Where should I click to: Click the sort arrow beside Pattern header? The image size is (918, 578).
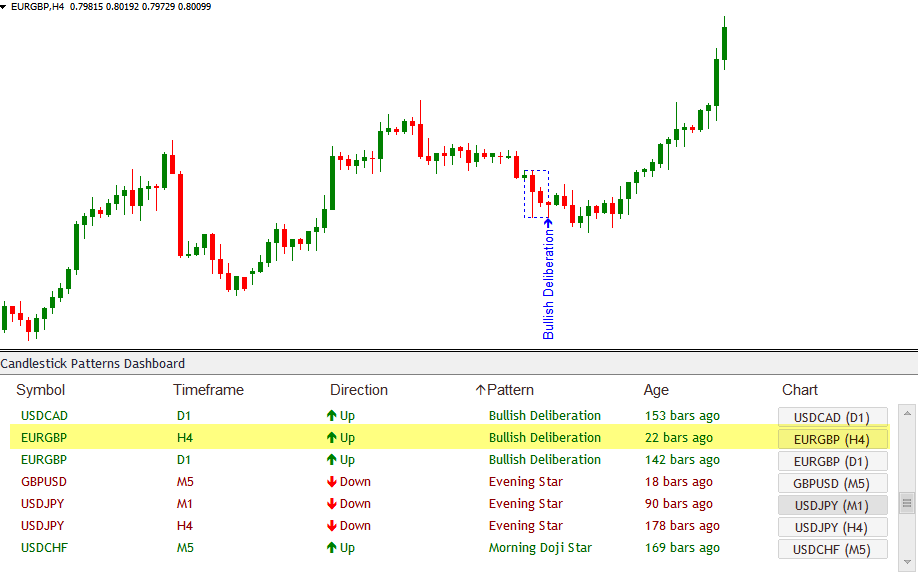coord(480,390)
